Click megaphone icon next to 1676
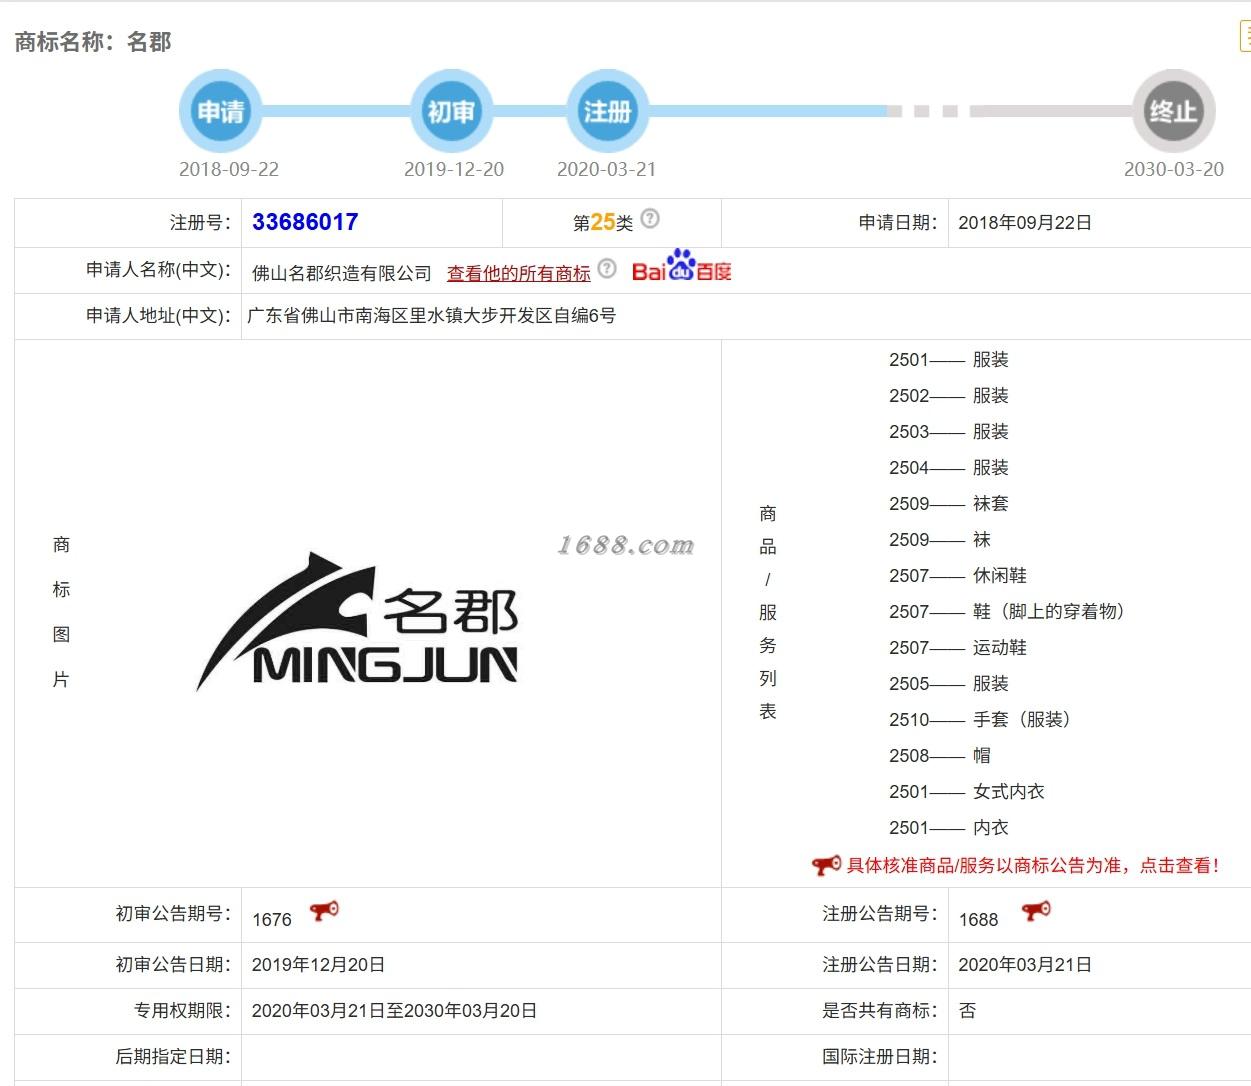The image size is (1251, 1086). pyautogui.click(x=324, y=911)
